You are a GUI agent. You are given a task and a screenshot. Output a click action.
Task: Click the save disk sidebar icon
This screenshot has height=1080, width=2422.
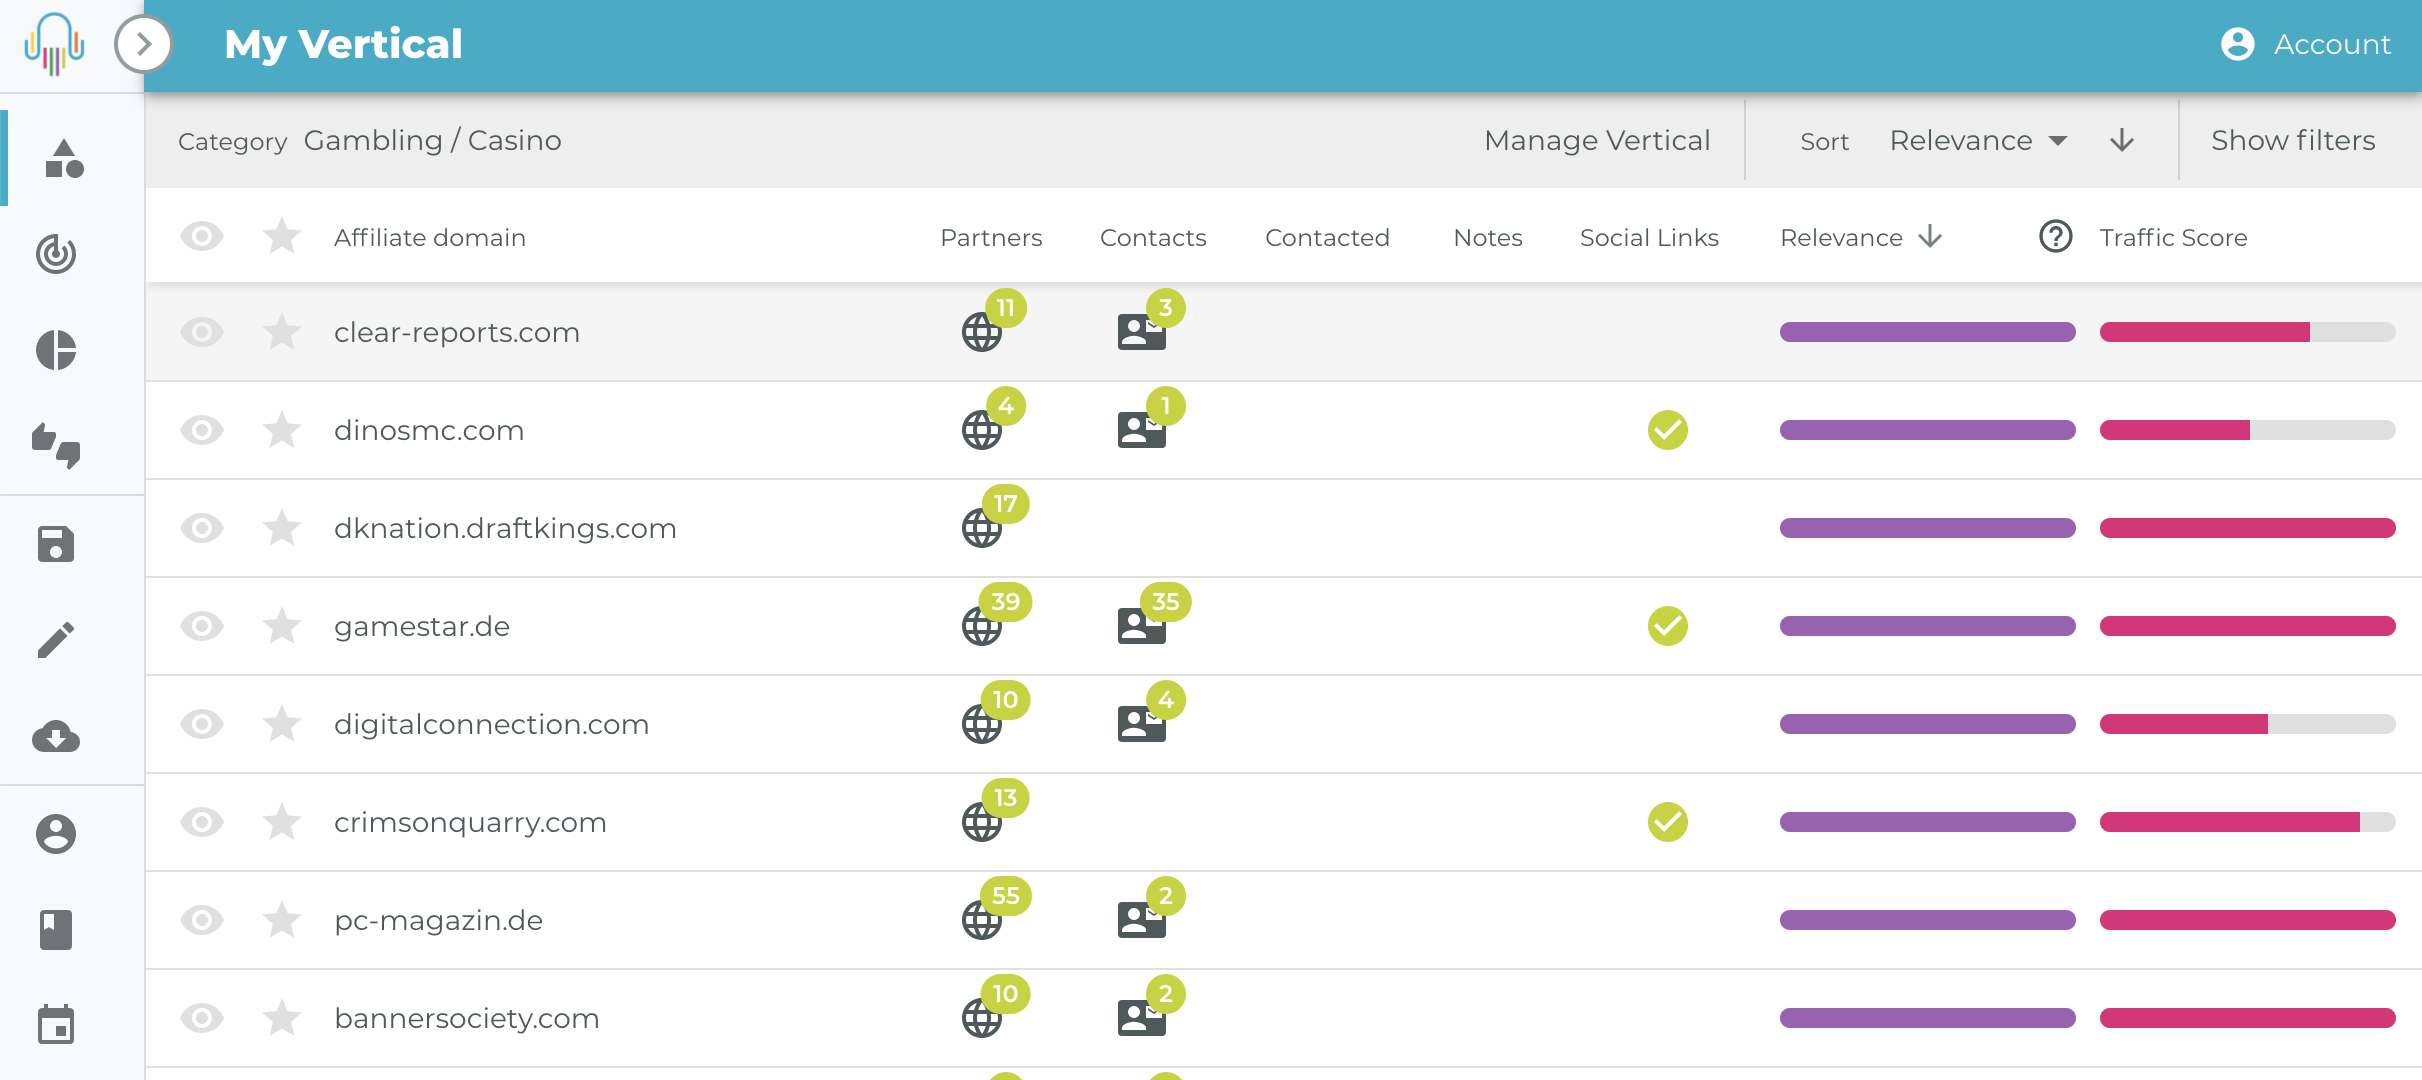pos(56,544)
